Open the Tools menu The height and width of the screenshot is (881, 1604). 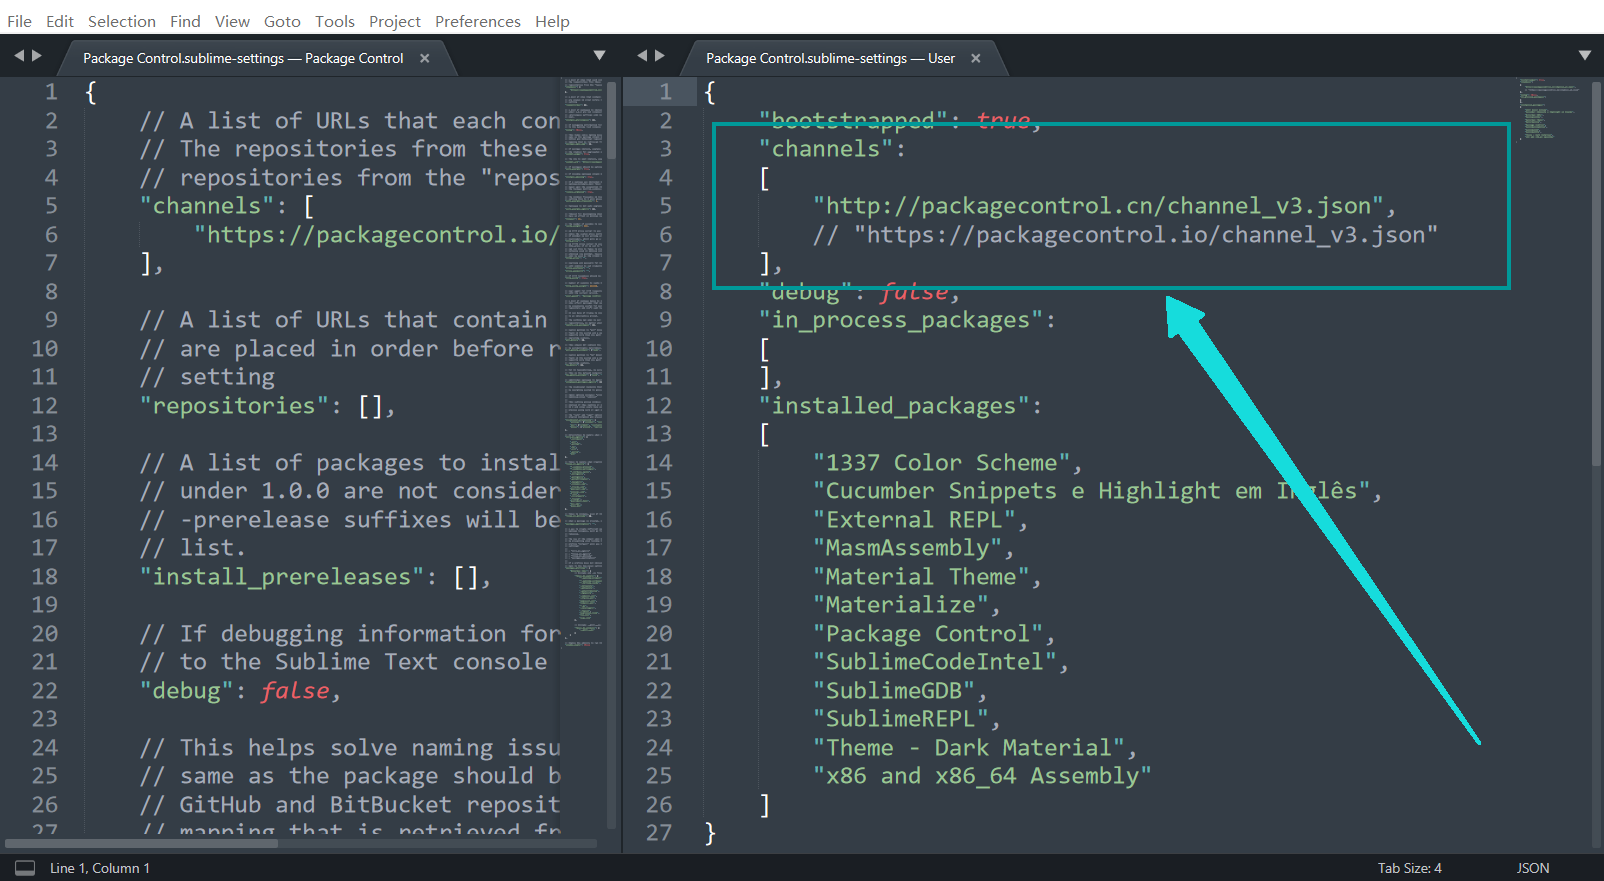tap(335, 21)
